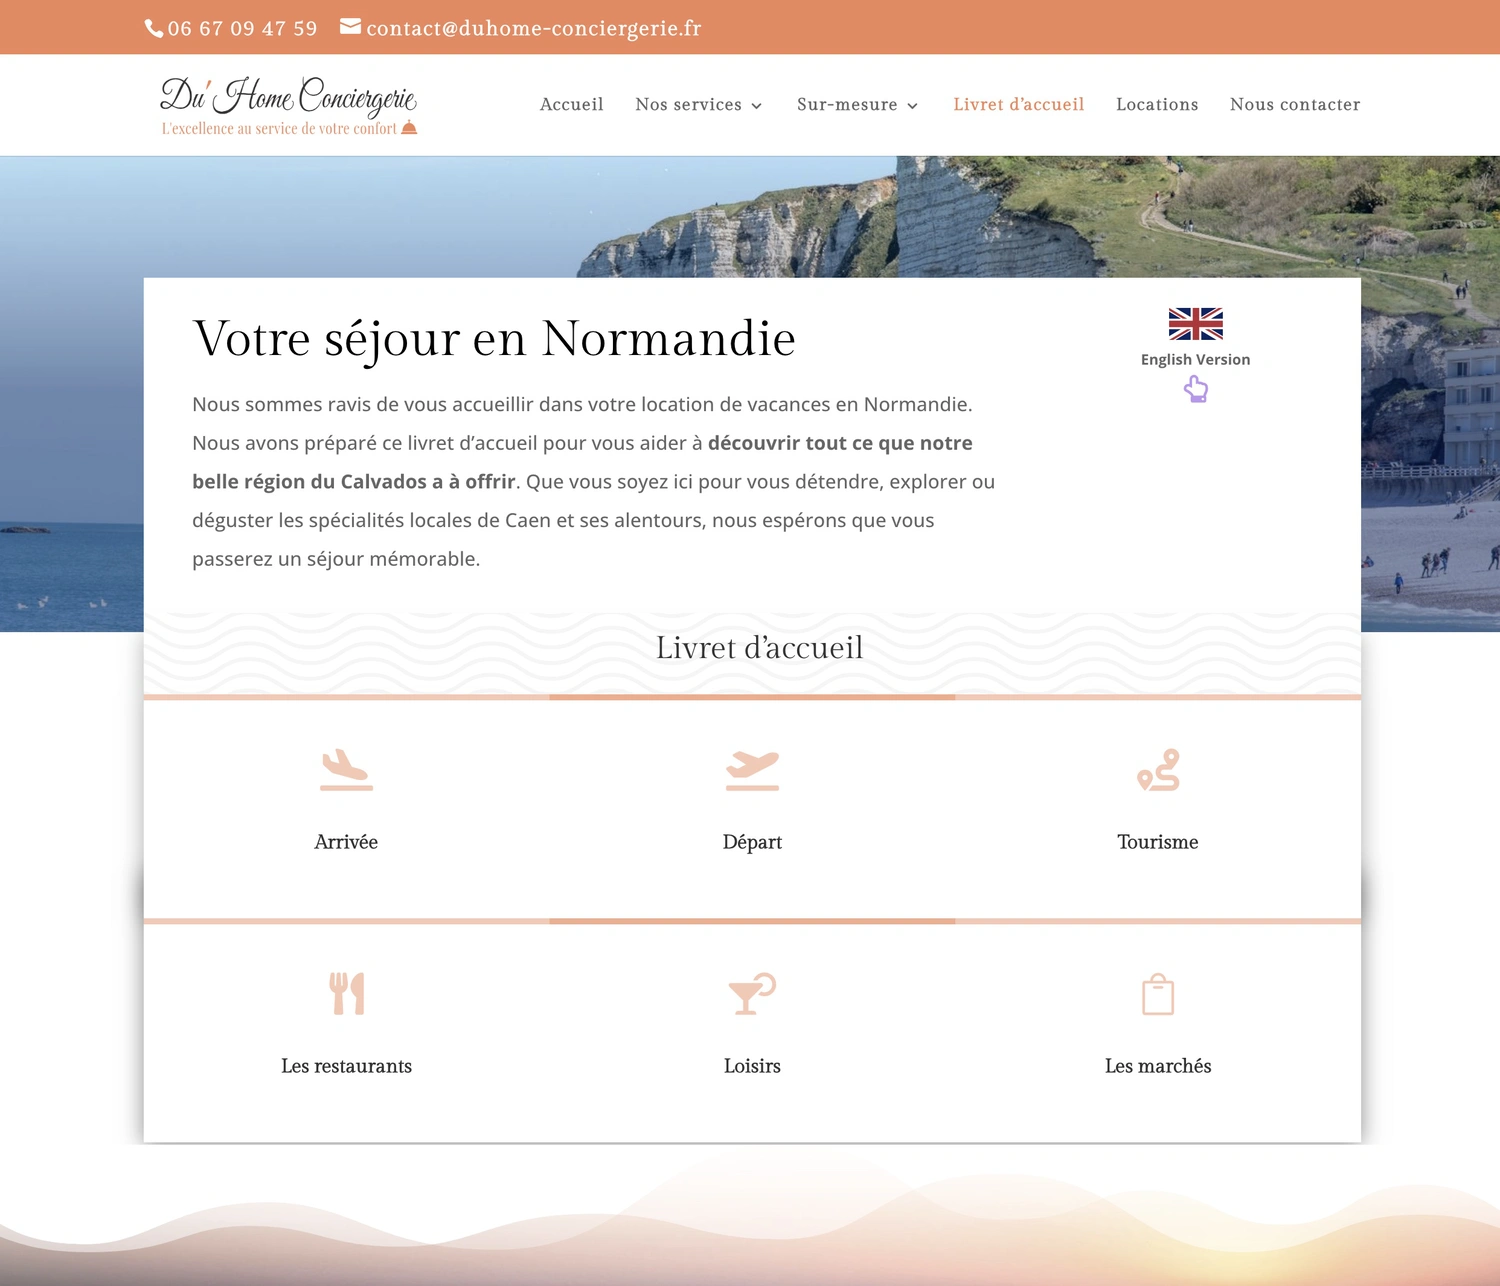Viewport: 1500px width, 1286px height.
Task: Click the Livret d'accueil section heading
Action: (759, 648)
